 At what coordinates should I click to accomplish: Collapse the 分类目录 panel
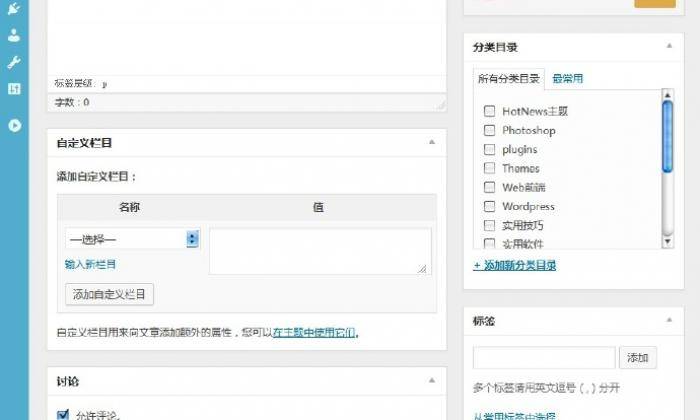pos(668,47)
